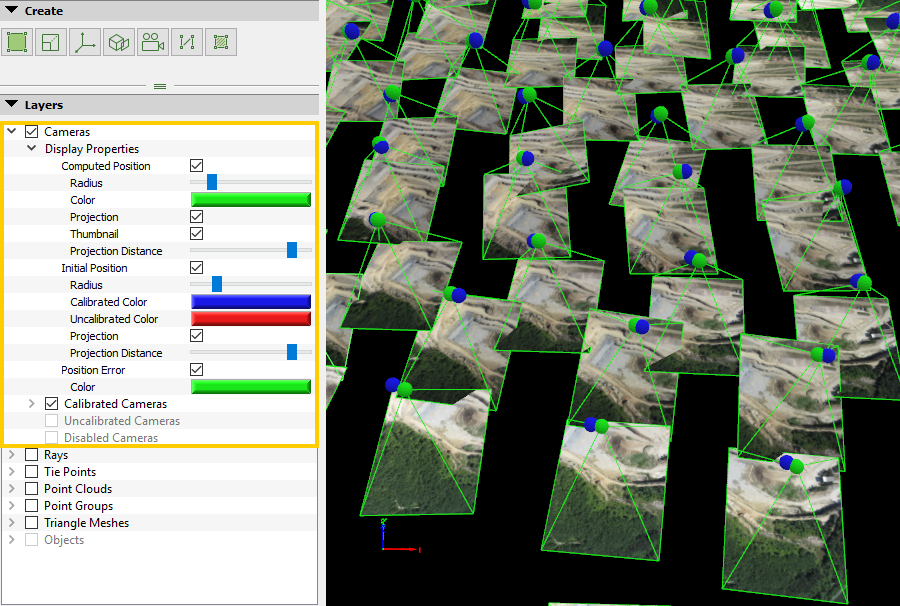
Task: Create a new 3D box object
Action: click(118, 41)
